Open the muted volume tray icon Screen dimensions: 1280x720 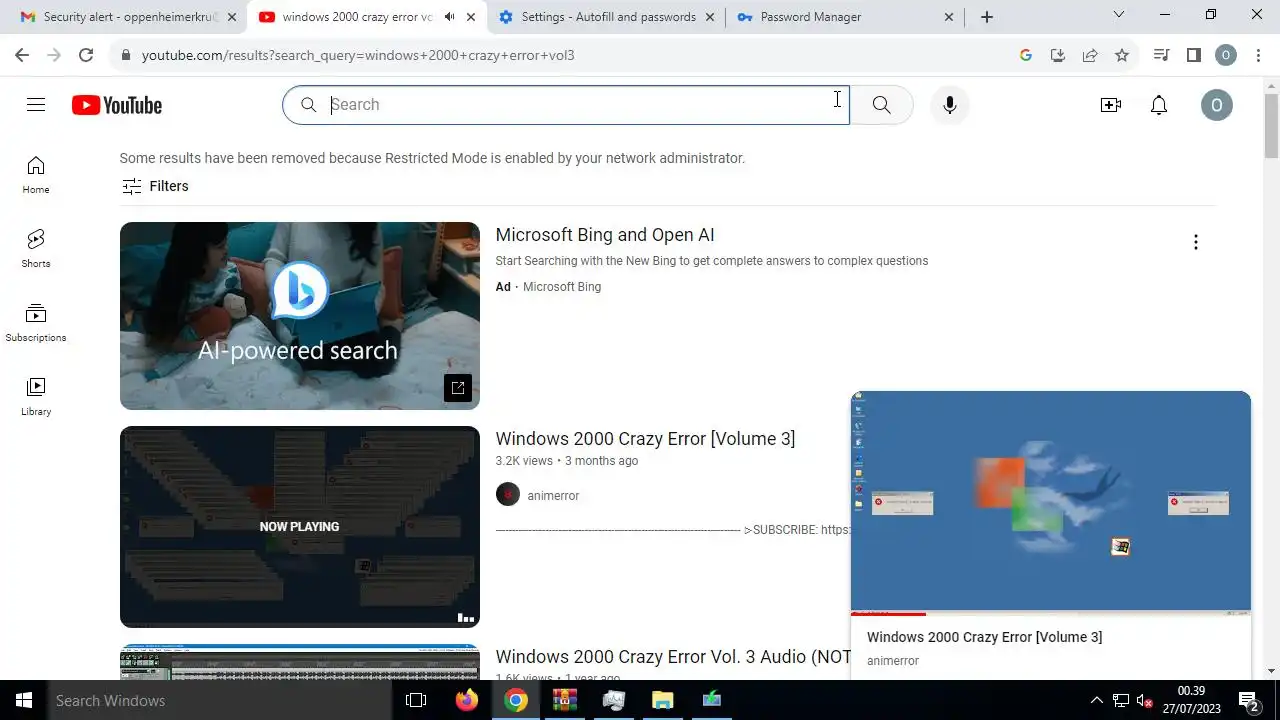tap(1146, 700)
